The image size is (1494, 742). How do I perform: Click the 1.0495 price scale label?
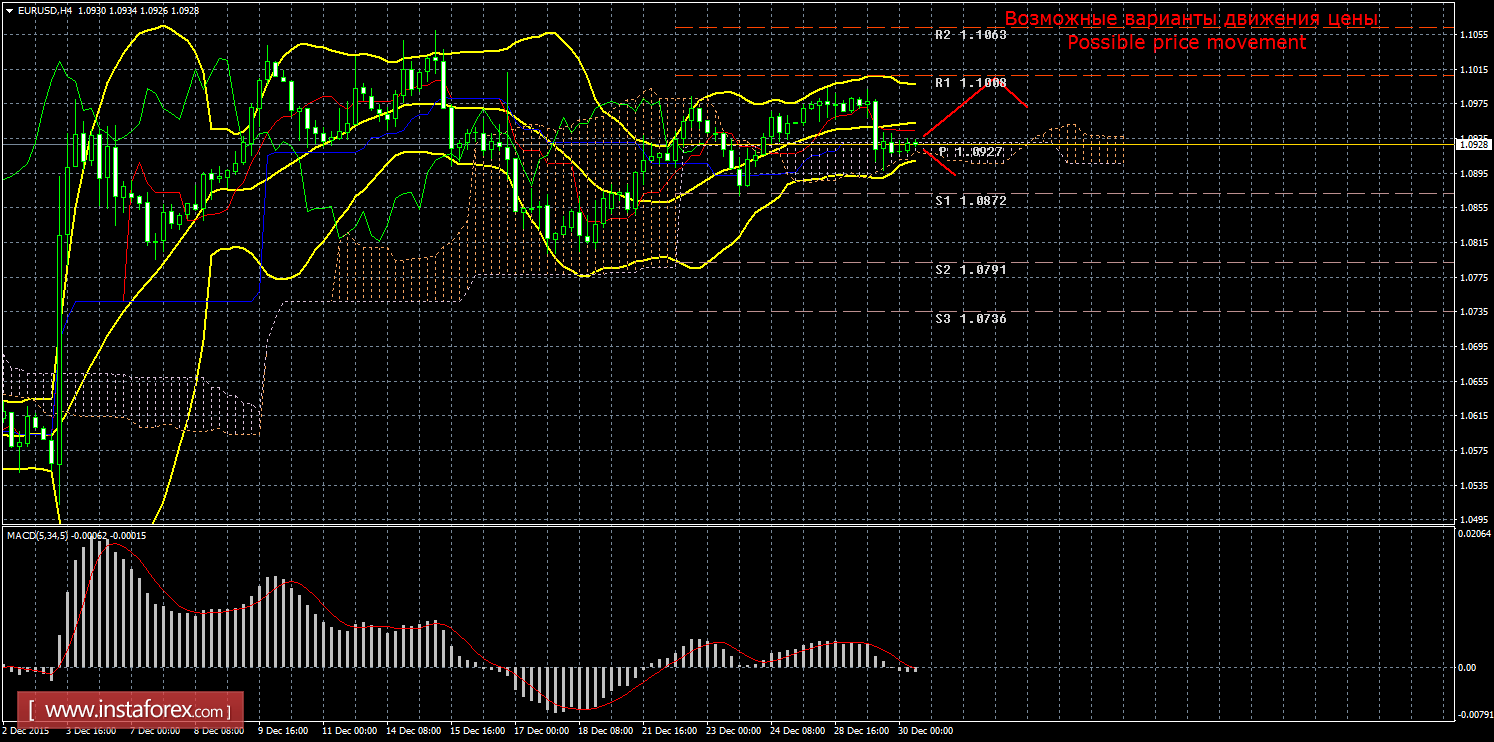[x=1472, y=520]
